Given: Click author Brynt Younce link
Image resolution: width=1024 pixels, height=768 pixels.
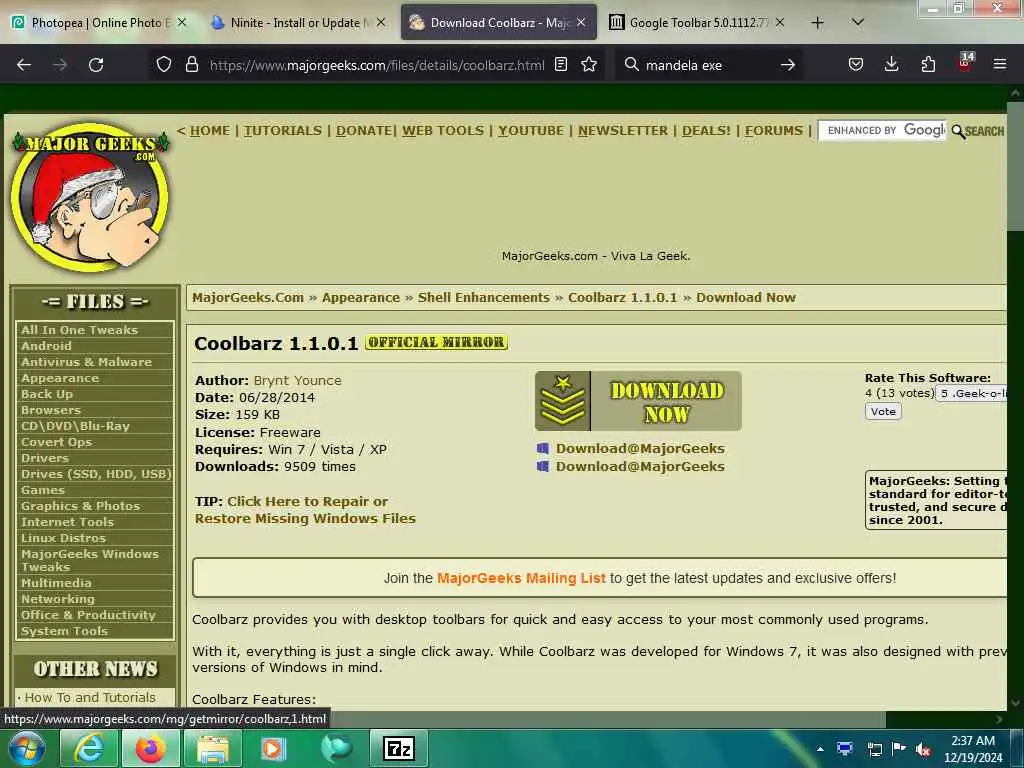Looking at the screenshot, I should (297, 380).
